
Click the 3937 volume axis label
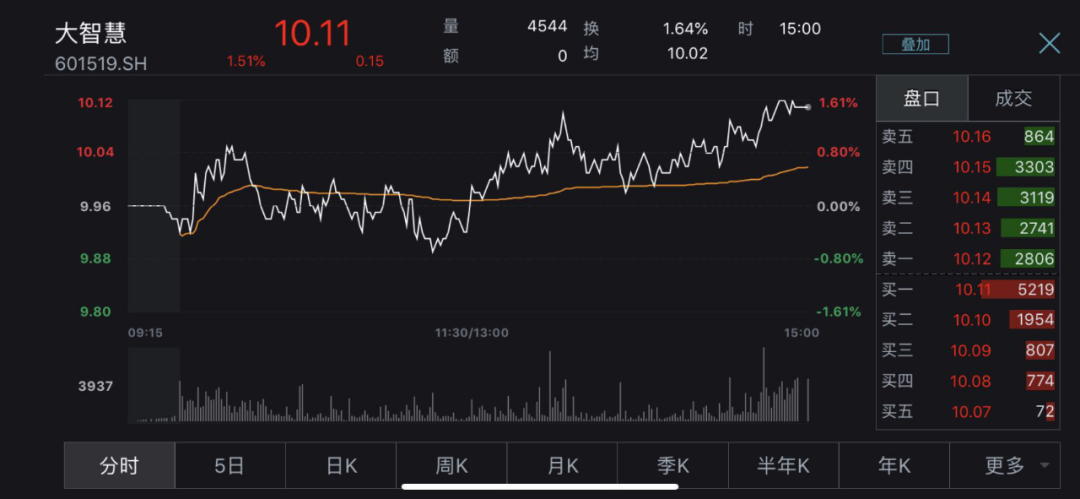pyautogui.click(x=95, y=386)
